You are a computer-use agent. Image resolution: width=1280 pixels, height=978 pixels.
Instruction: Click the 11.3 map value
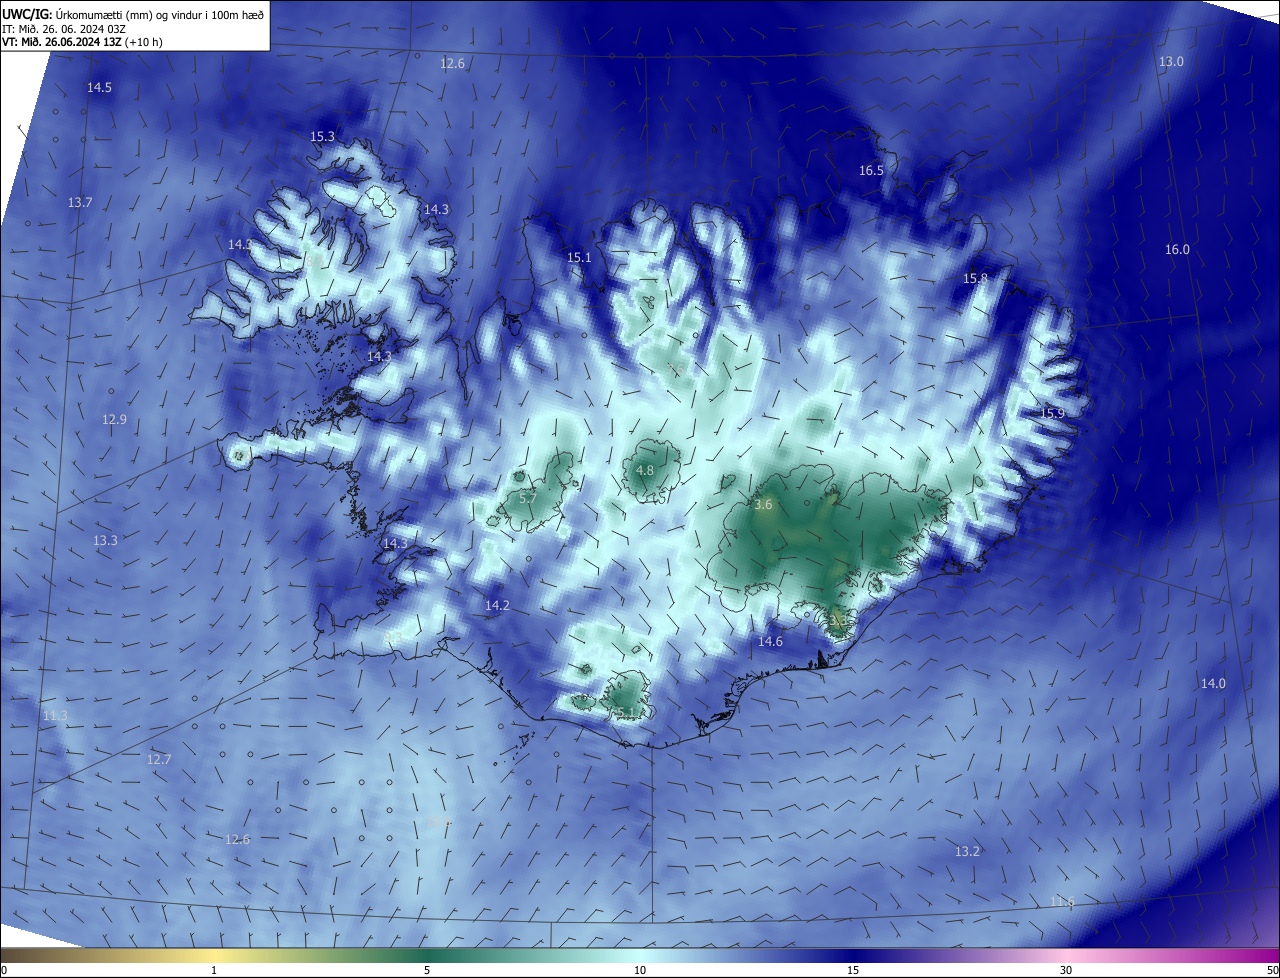pyautogui.click(x=55, y=716)
